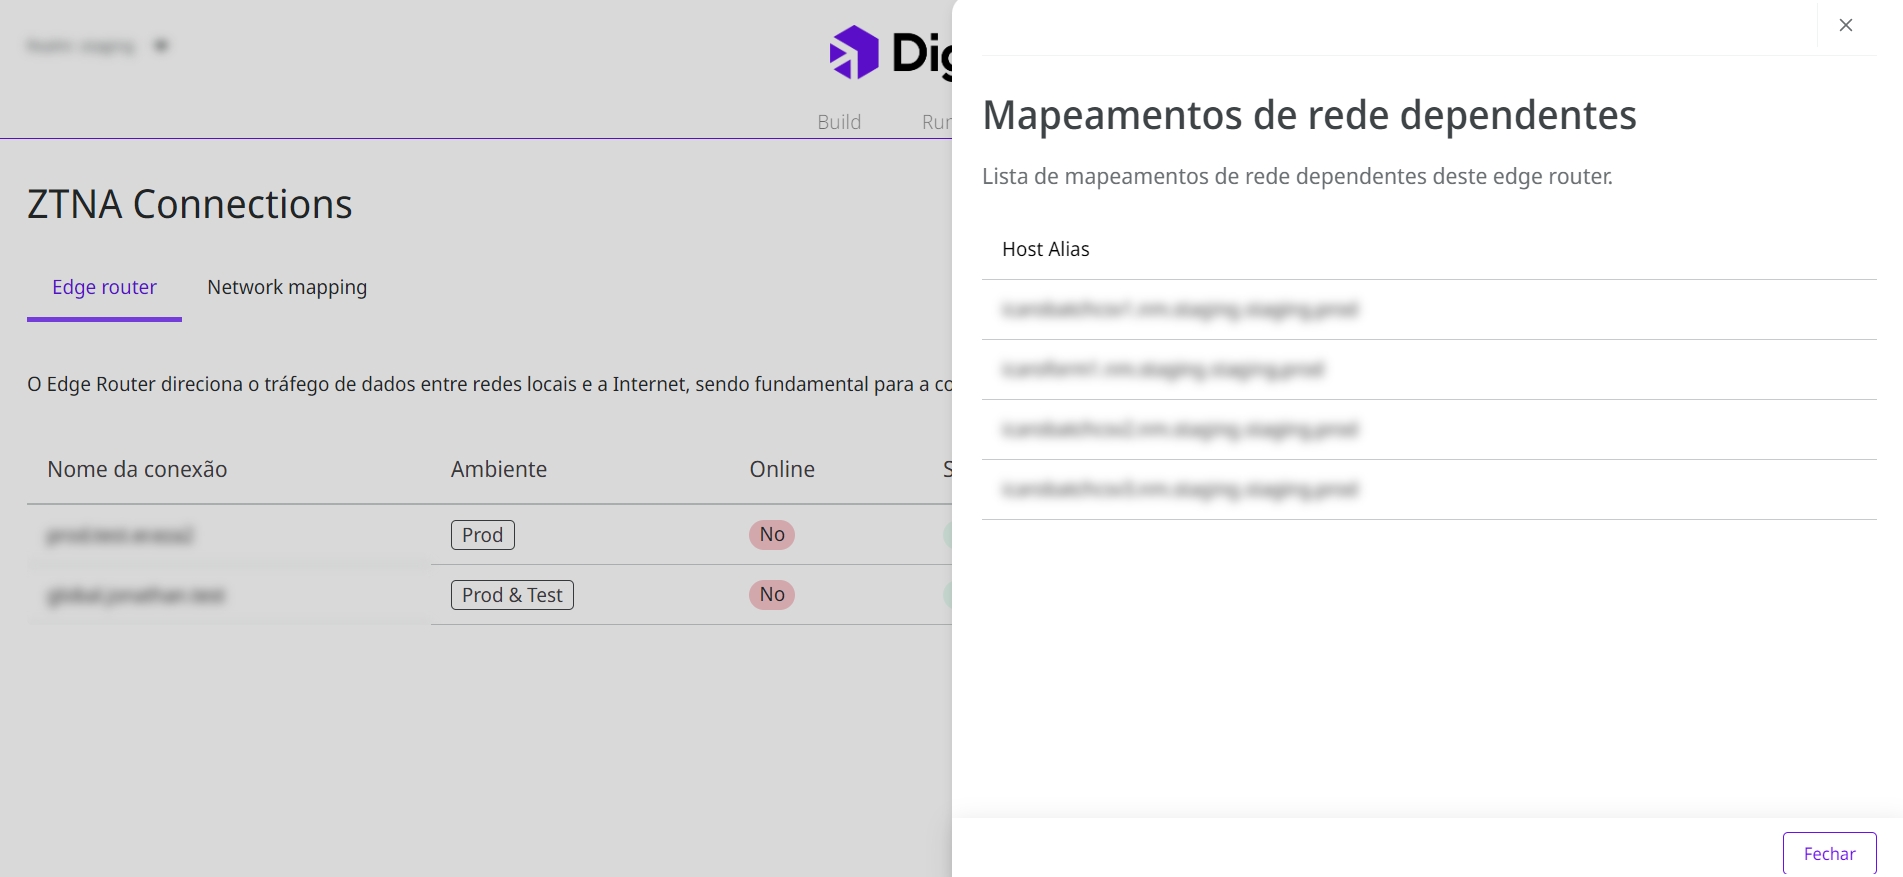This screenshot has width=1903, height=877.
Task: Open the Build menu
Action: click(x=838, y=122)
